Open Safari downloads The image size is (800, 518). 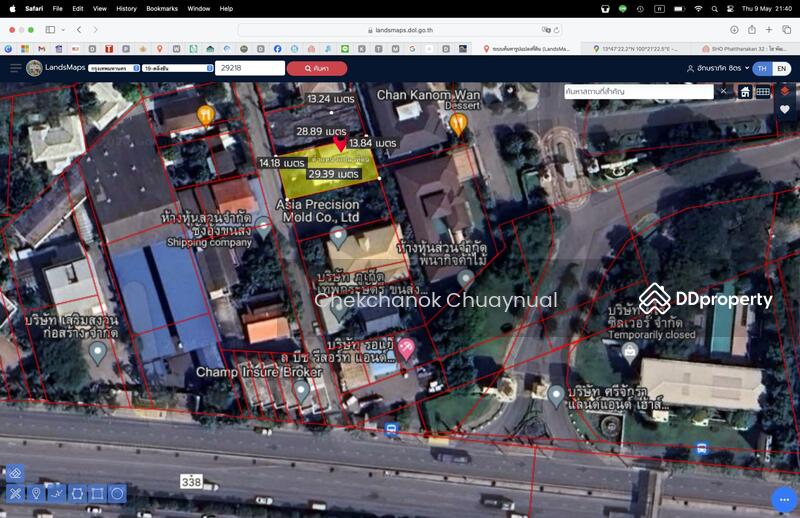[x=734, y=30]
